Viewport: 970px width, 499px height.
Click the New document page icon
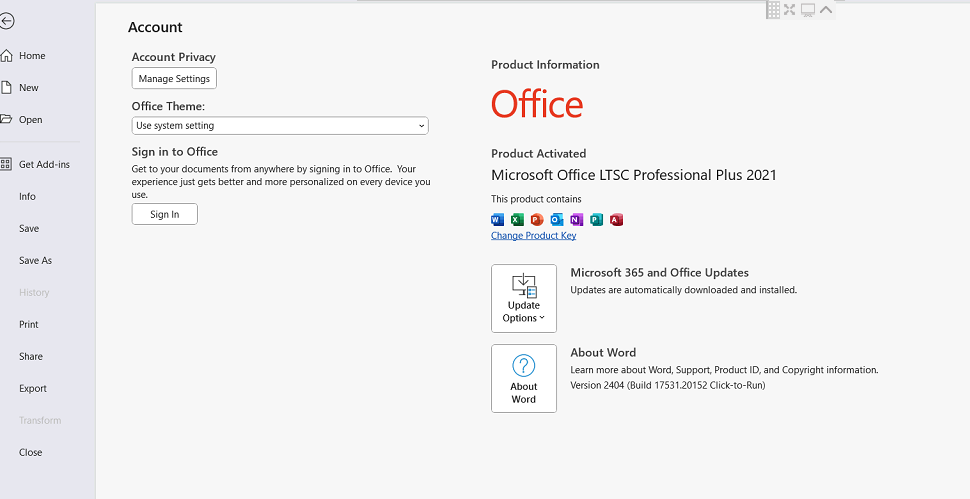tap(6, 88)
